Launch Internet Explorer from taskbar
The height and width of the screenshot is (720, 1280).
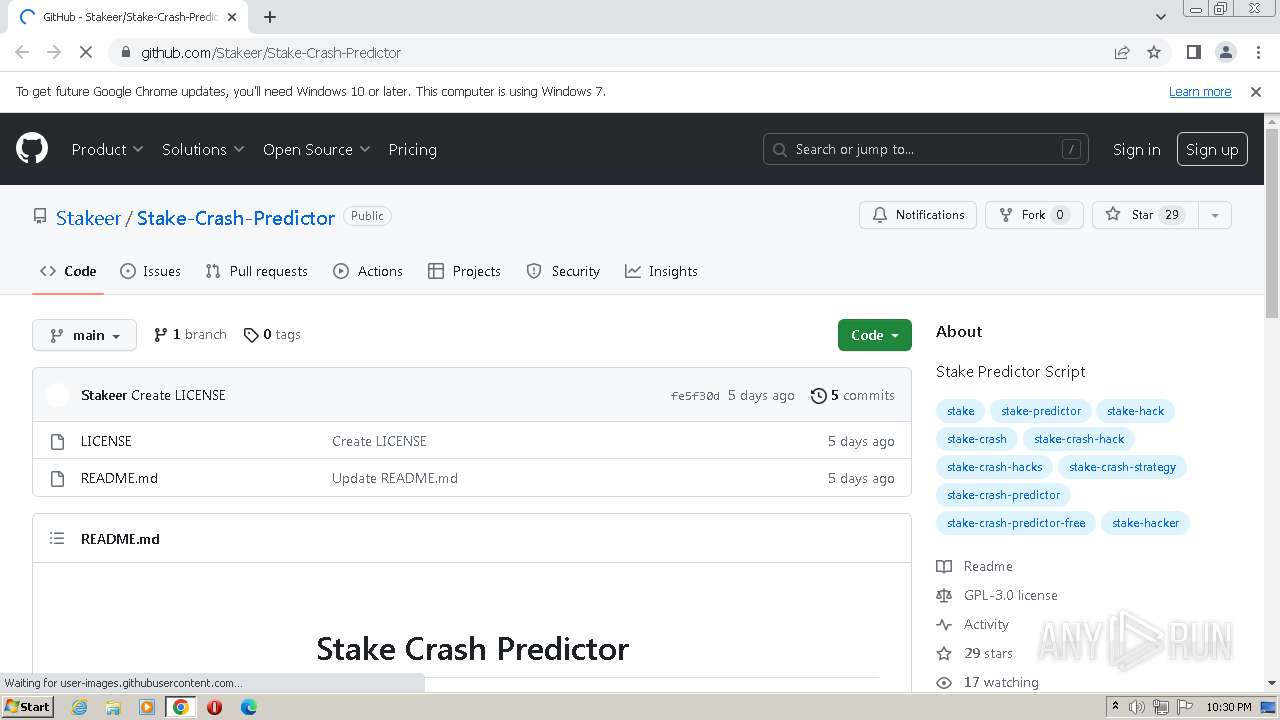pos(80,707)
